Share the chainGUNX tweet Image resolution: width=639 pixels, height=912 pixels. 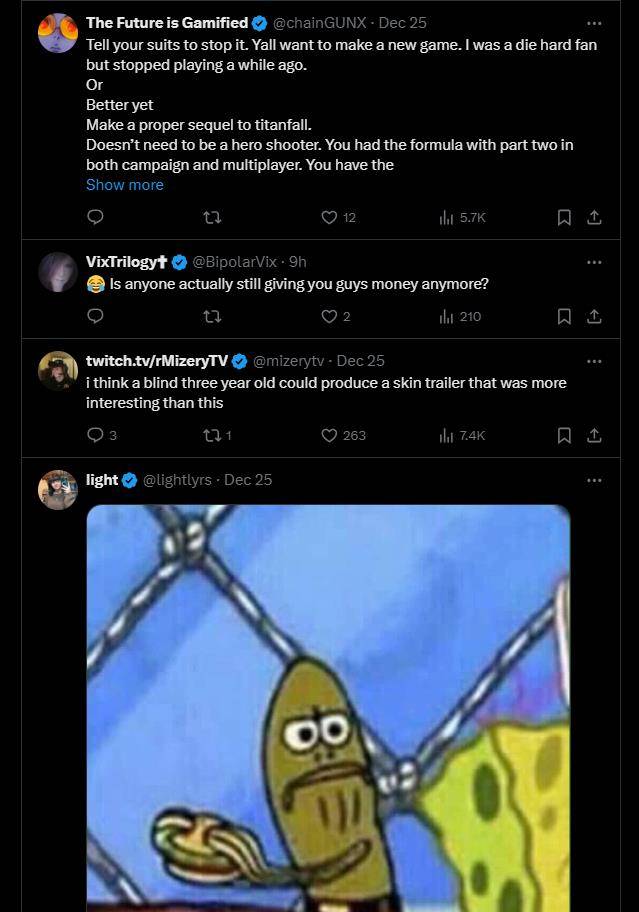point(593,217)
